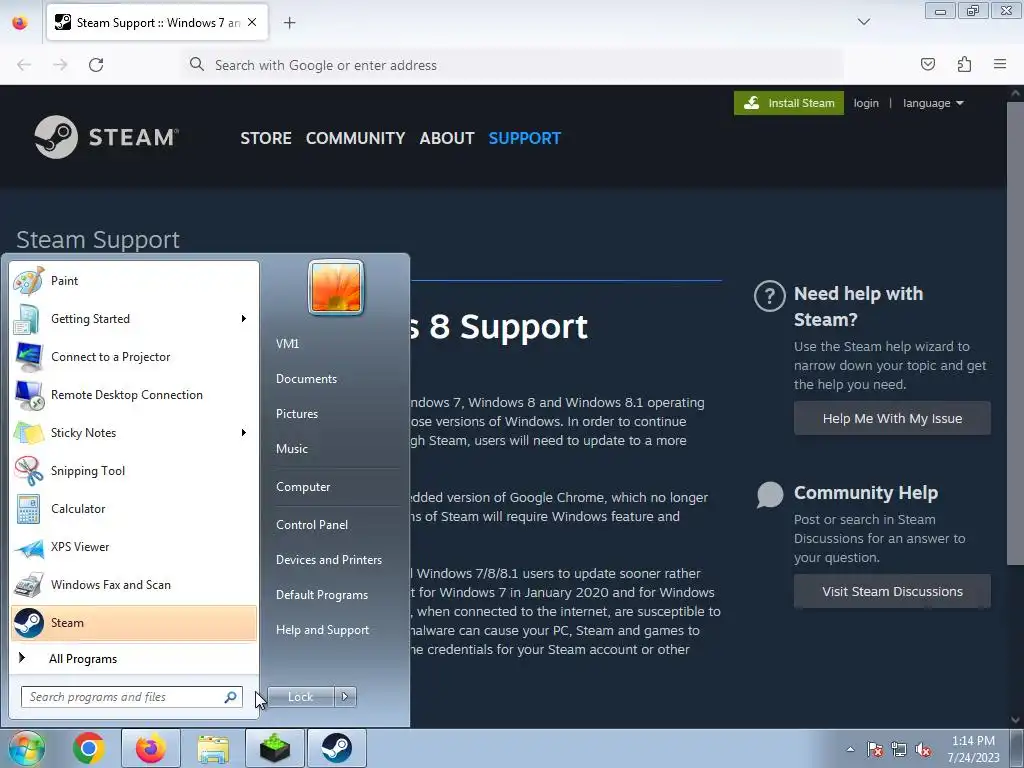
Task: Start Remote Desktop Connection
Action: pos(134,394)
